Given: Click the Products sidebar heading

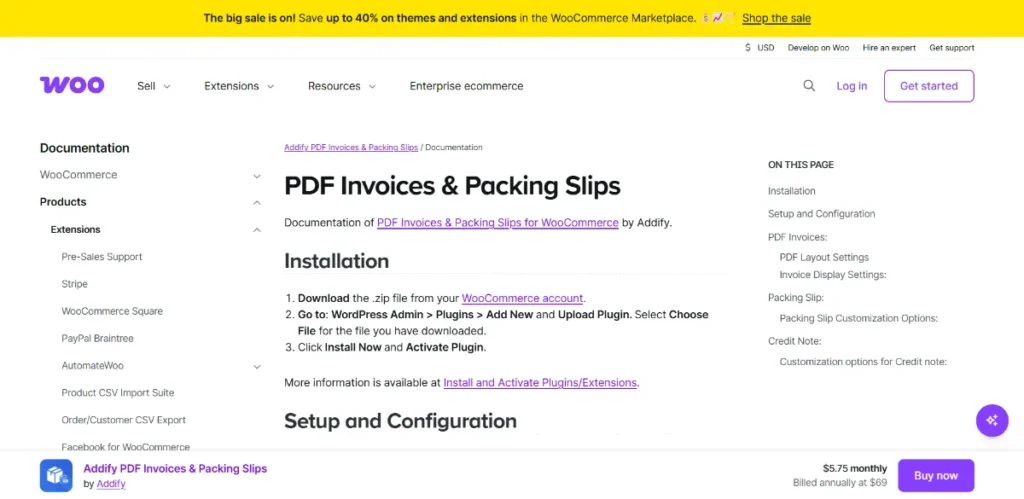Looking at the screenshot, I should pos(63,202).
